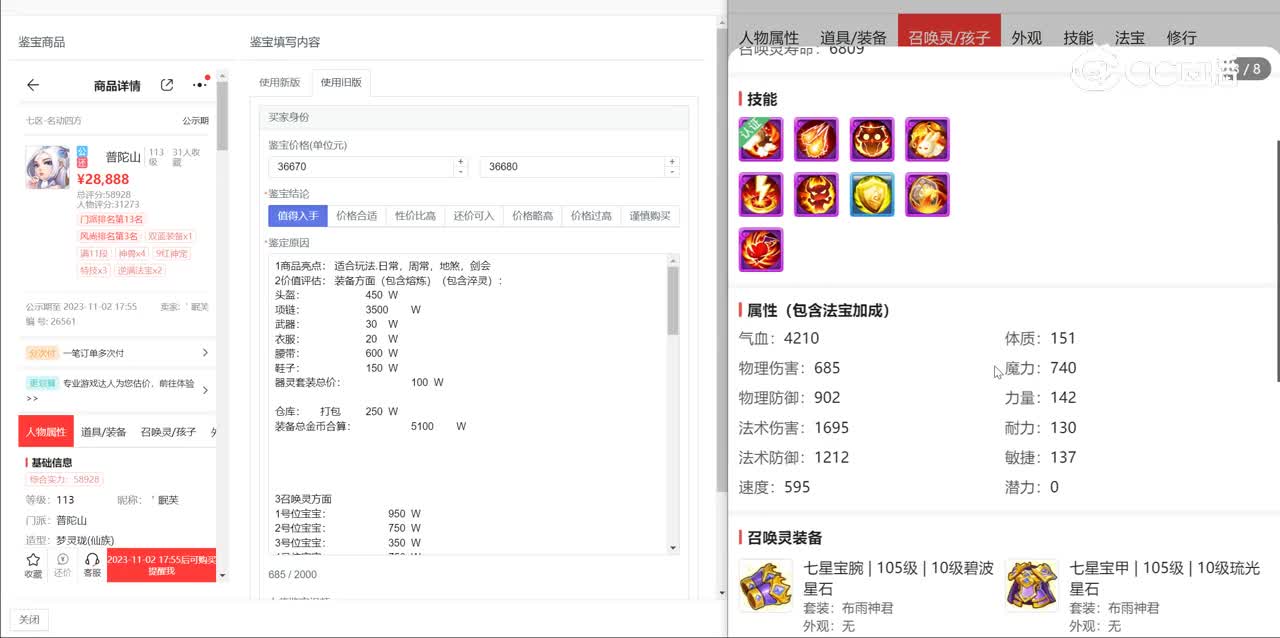Screen dimensions: 1280x638
Task: Select 道具/装备 tab in product detail panel
Action: [104, 432]
